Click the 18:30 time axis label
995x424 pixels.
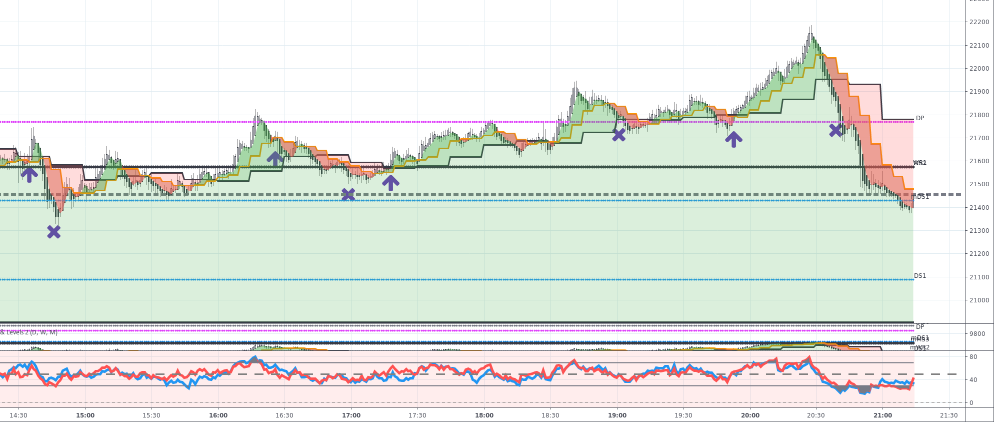pyautogui.click(x=550, y=416)
